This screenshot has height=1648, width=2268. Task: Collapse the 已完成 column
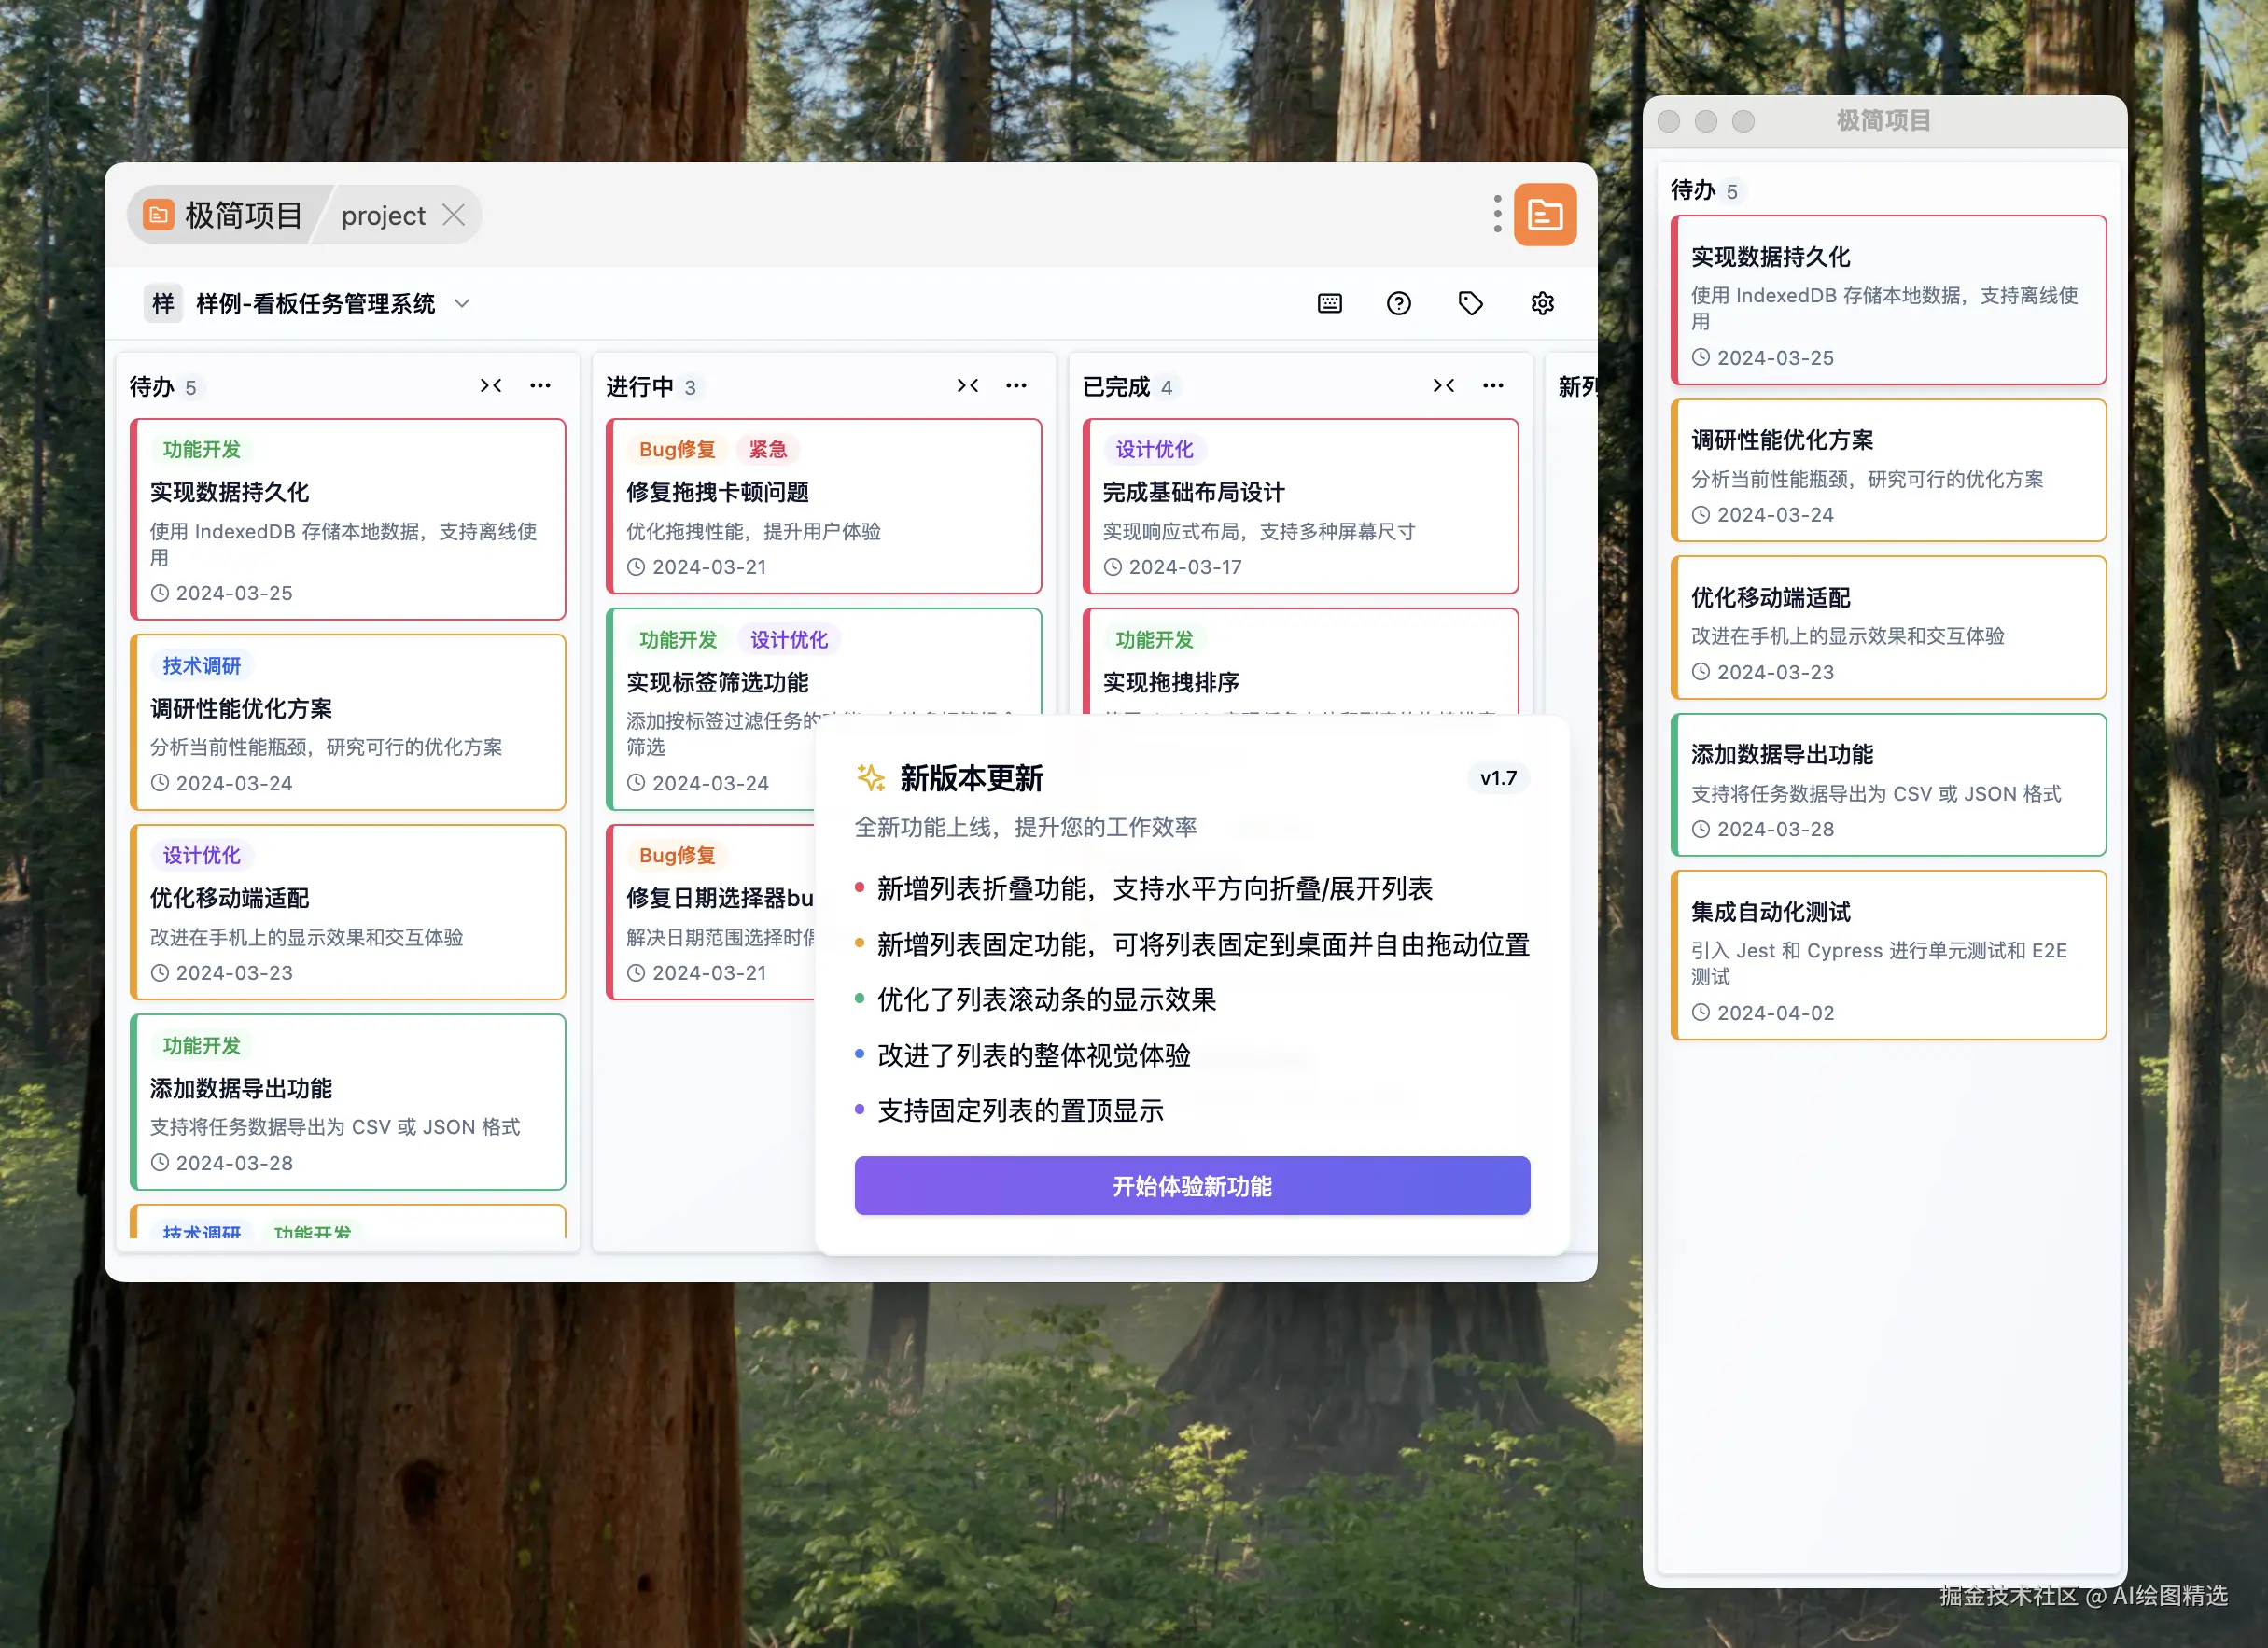(x=1443, y=385)
